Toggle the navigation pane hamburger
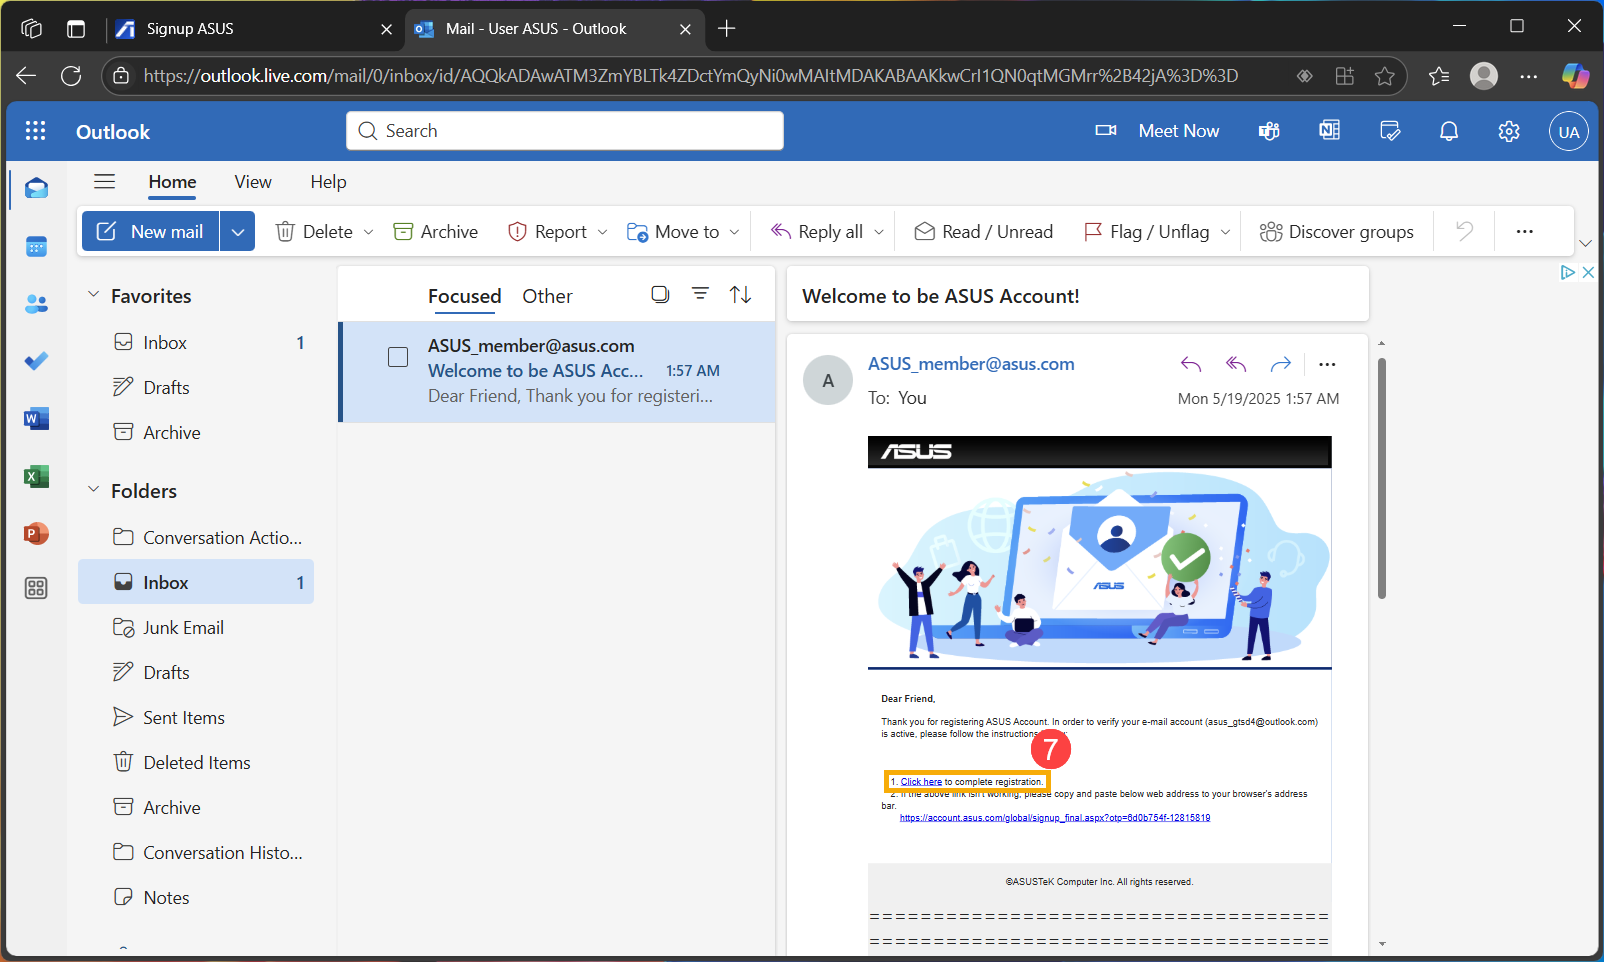 (104, 181)
